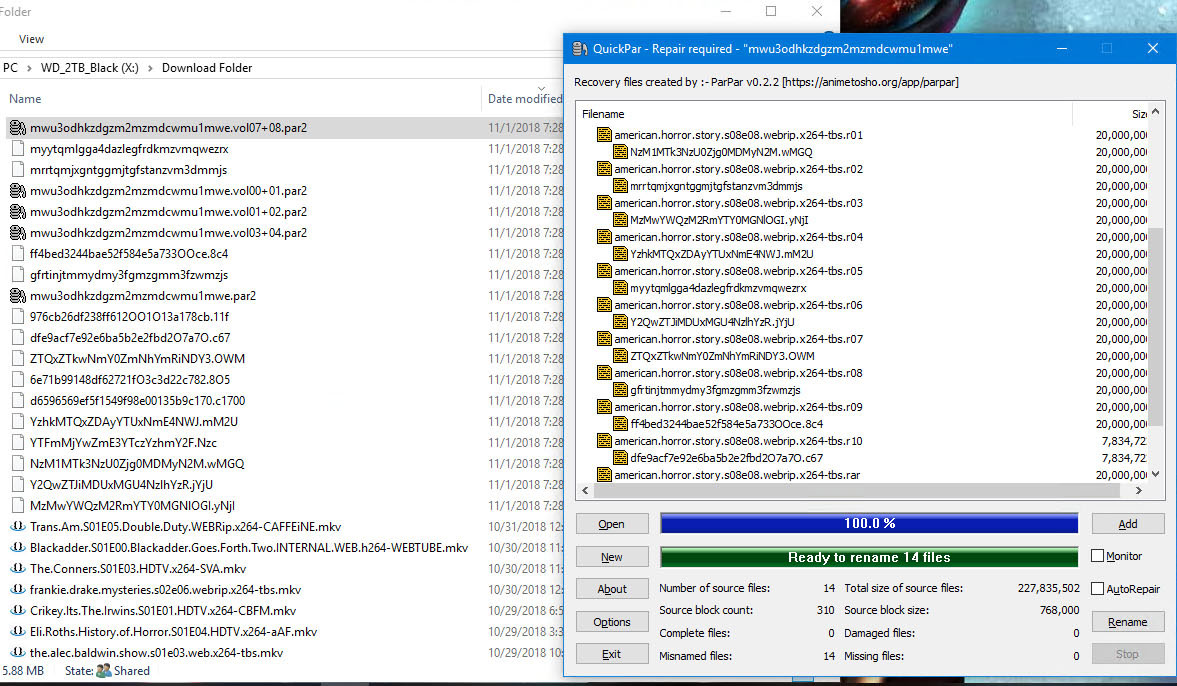The height and width of the screenshot is (686, 1177).
Task: Click the status icon for american.horror.story r10
Action: point(603,441)
